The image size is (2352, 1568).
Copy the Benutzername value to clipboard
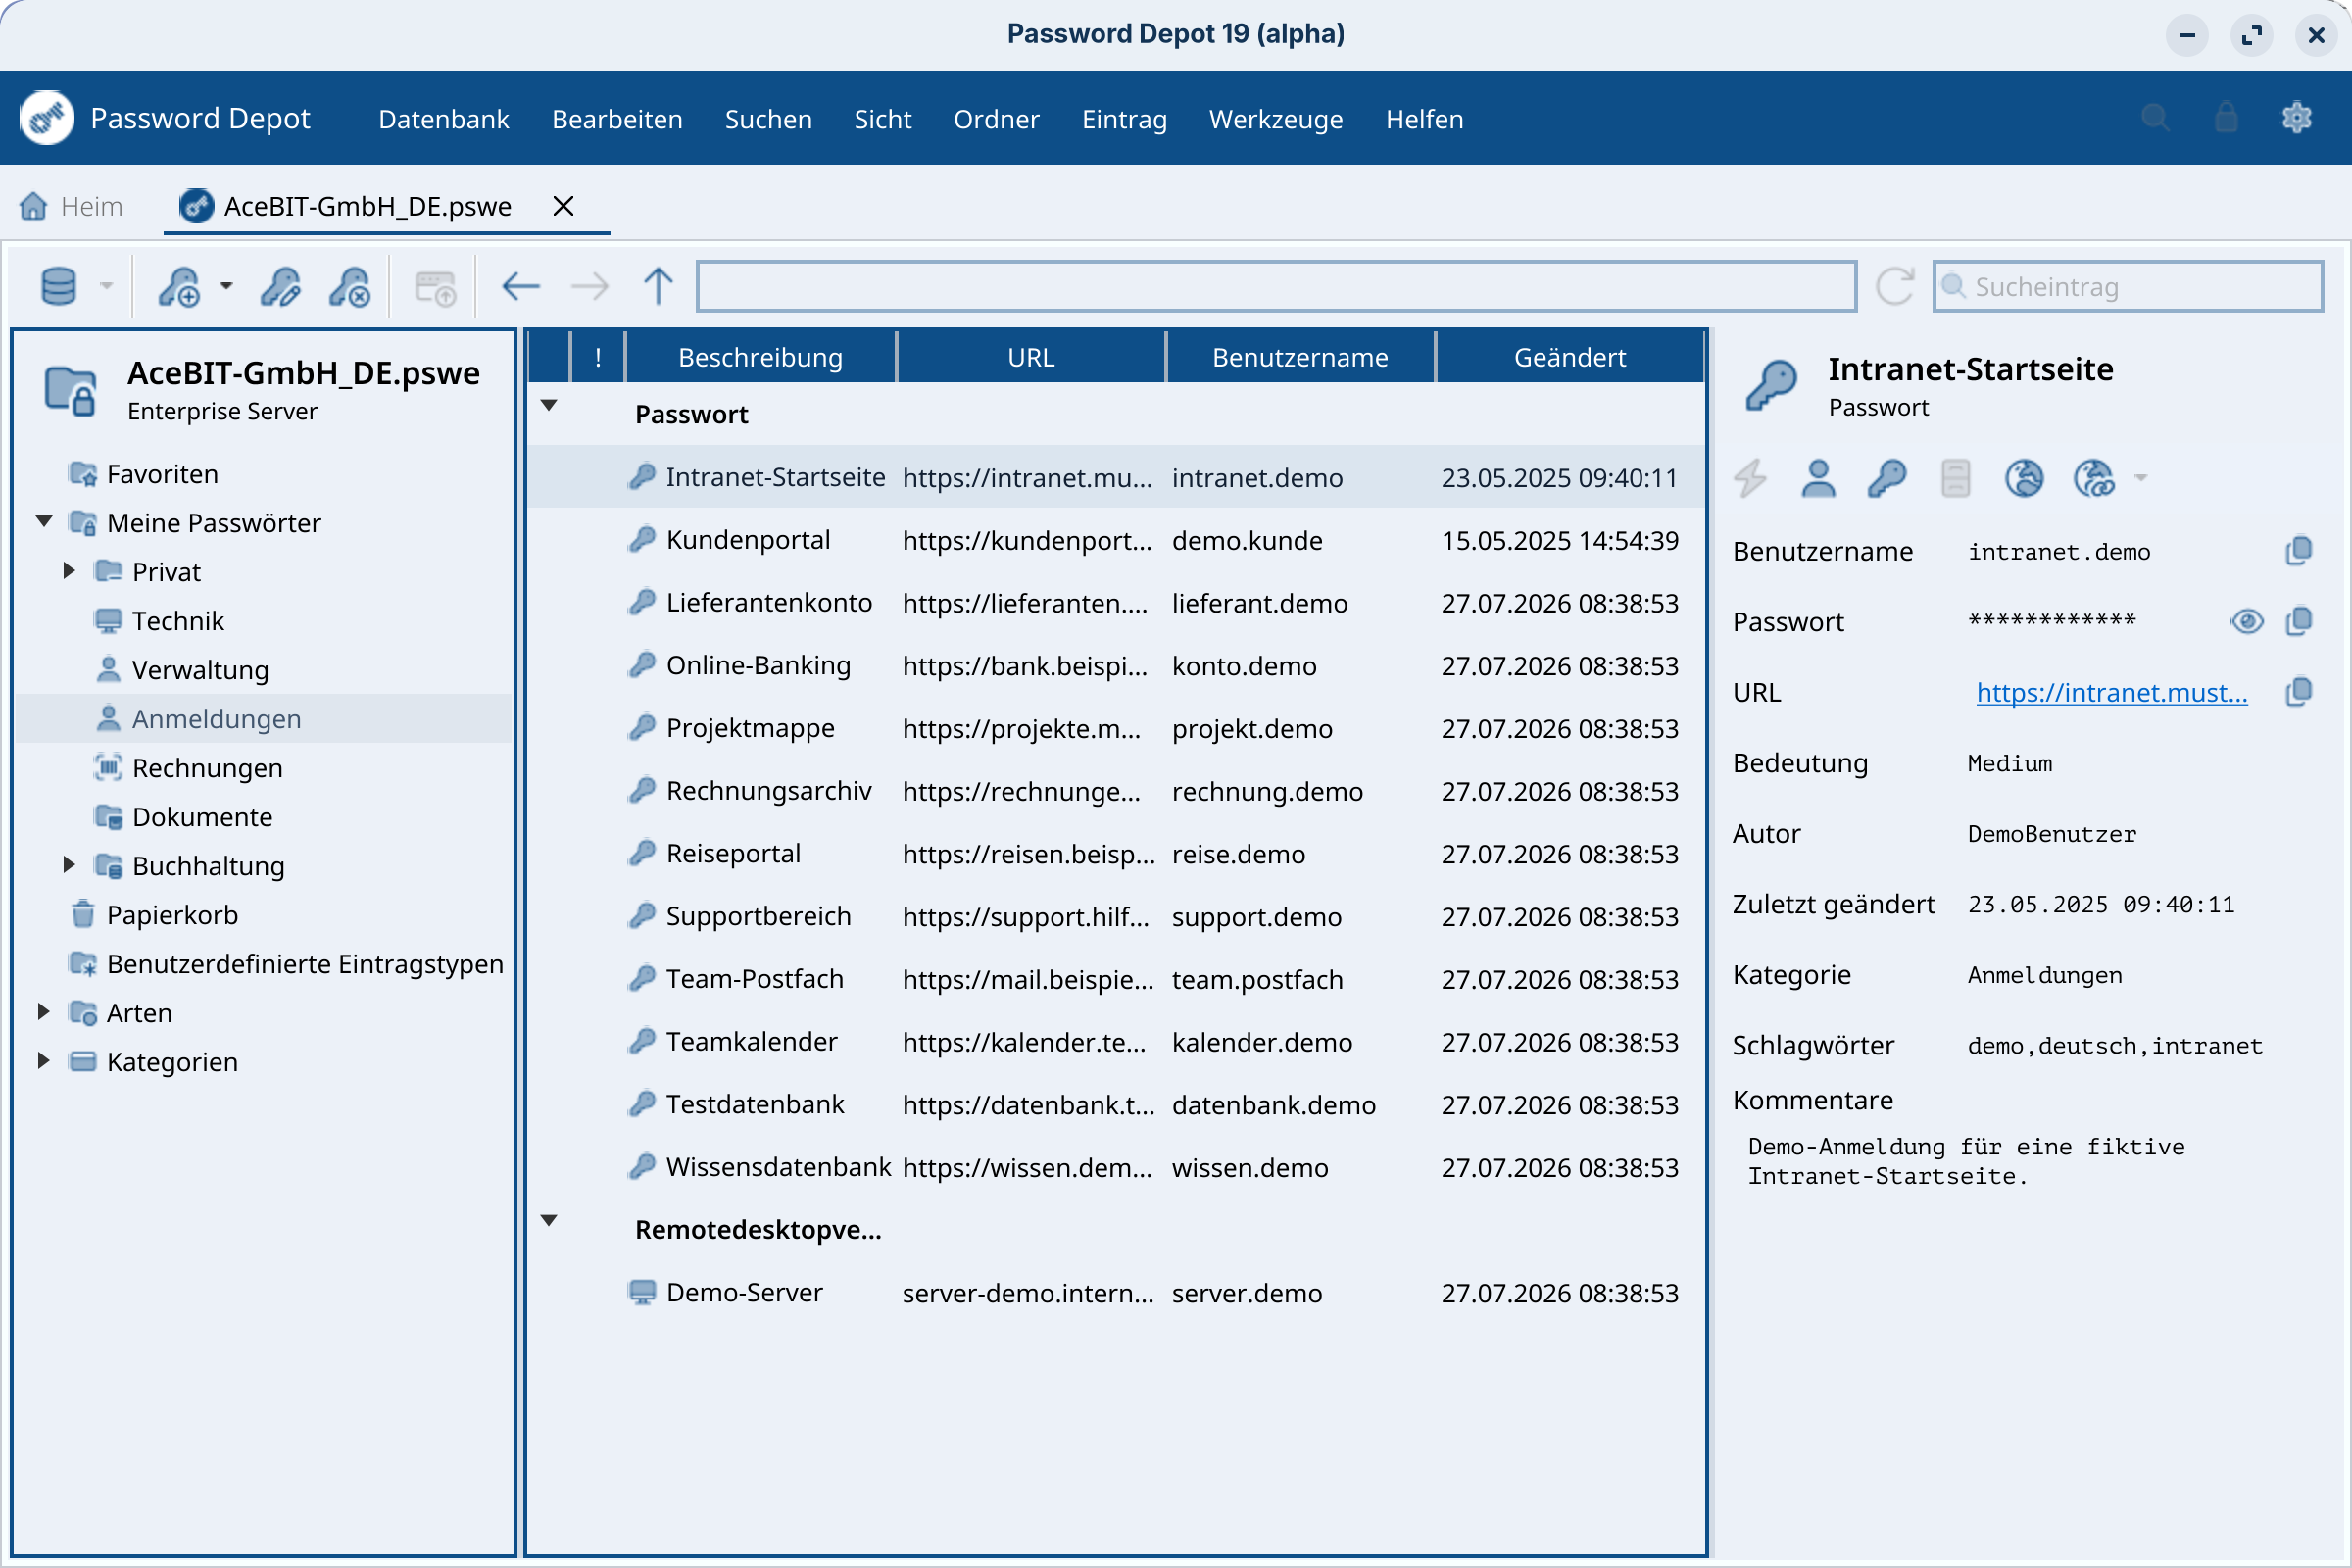click(2298, 551)
